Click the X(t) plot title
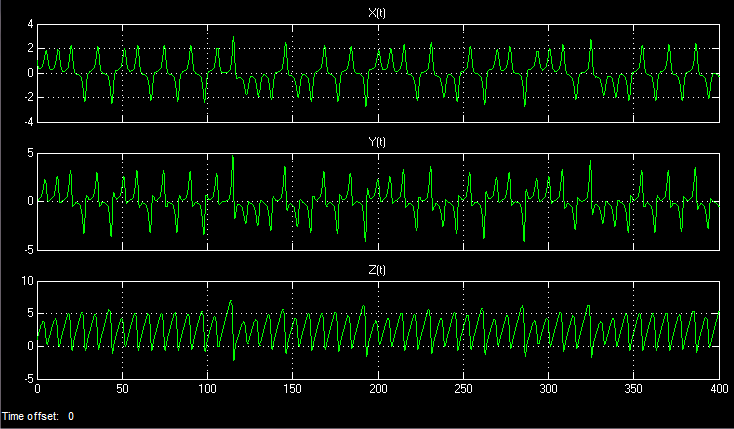The image size is (734, 429). [377, 13]
